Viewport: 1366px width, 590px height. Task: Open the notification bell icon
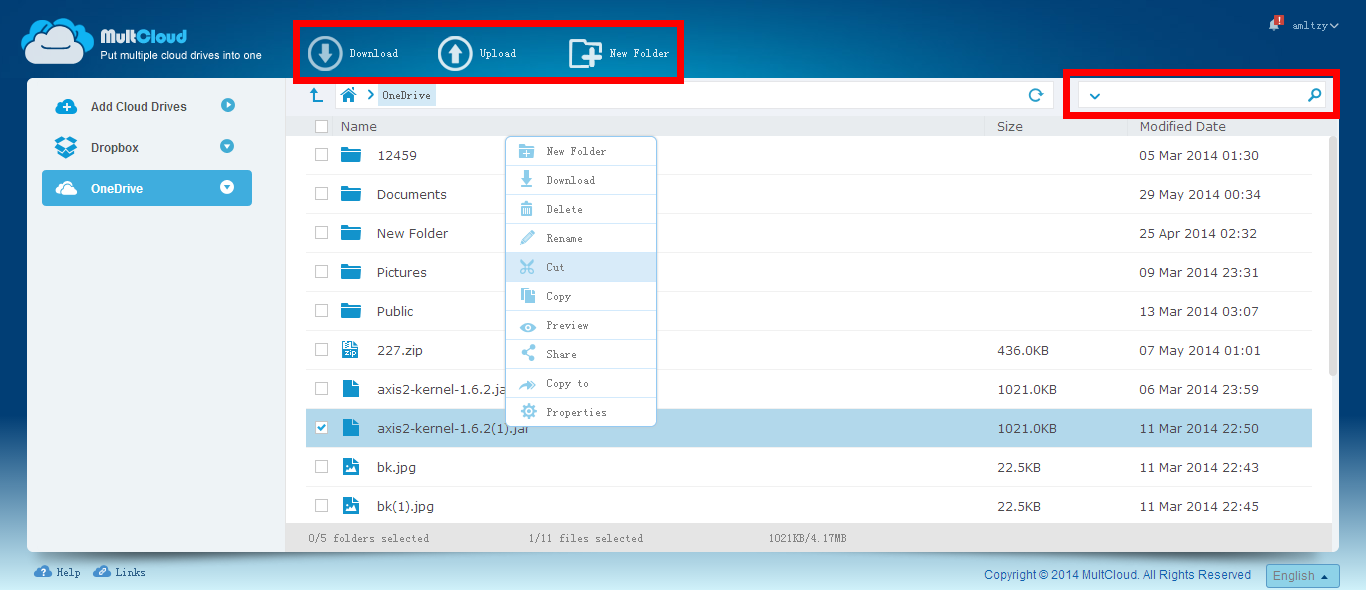1274,24
